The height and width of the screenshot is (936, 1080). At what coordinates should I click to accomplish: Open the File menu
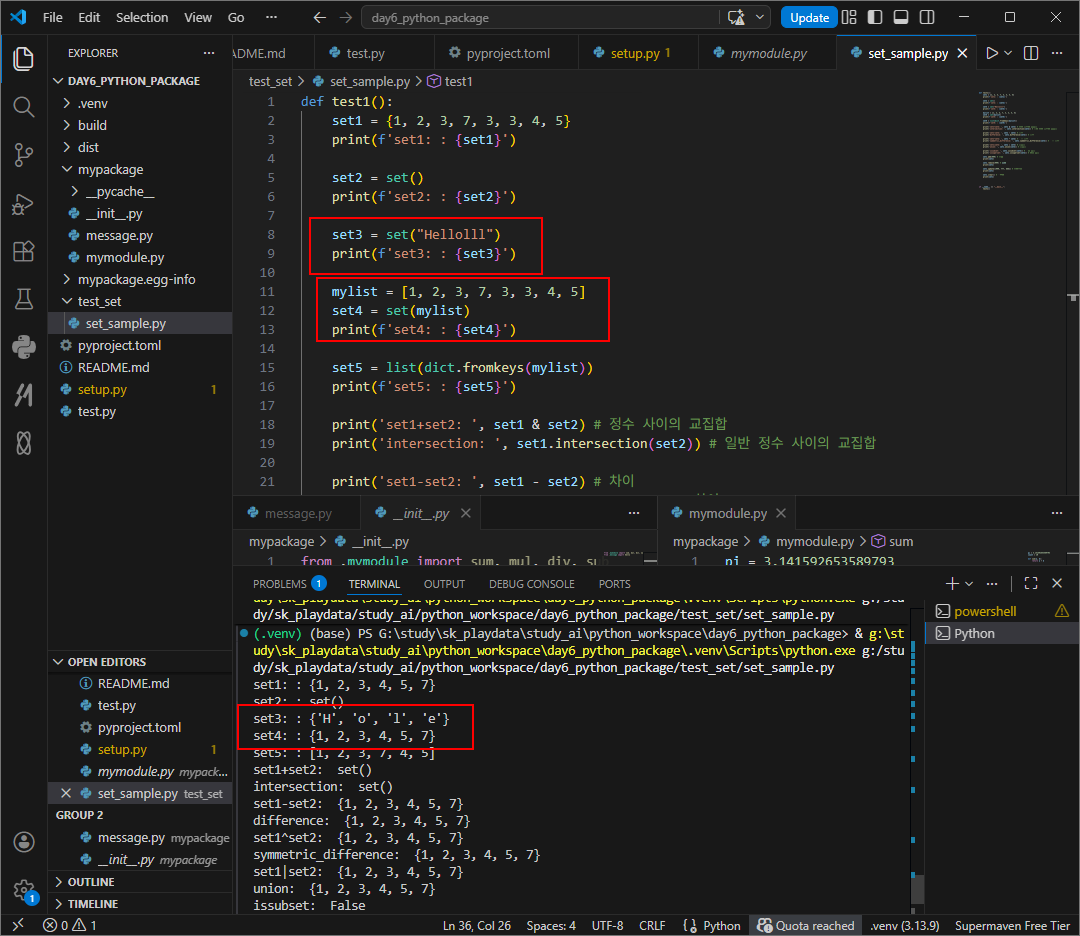52,17
